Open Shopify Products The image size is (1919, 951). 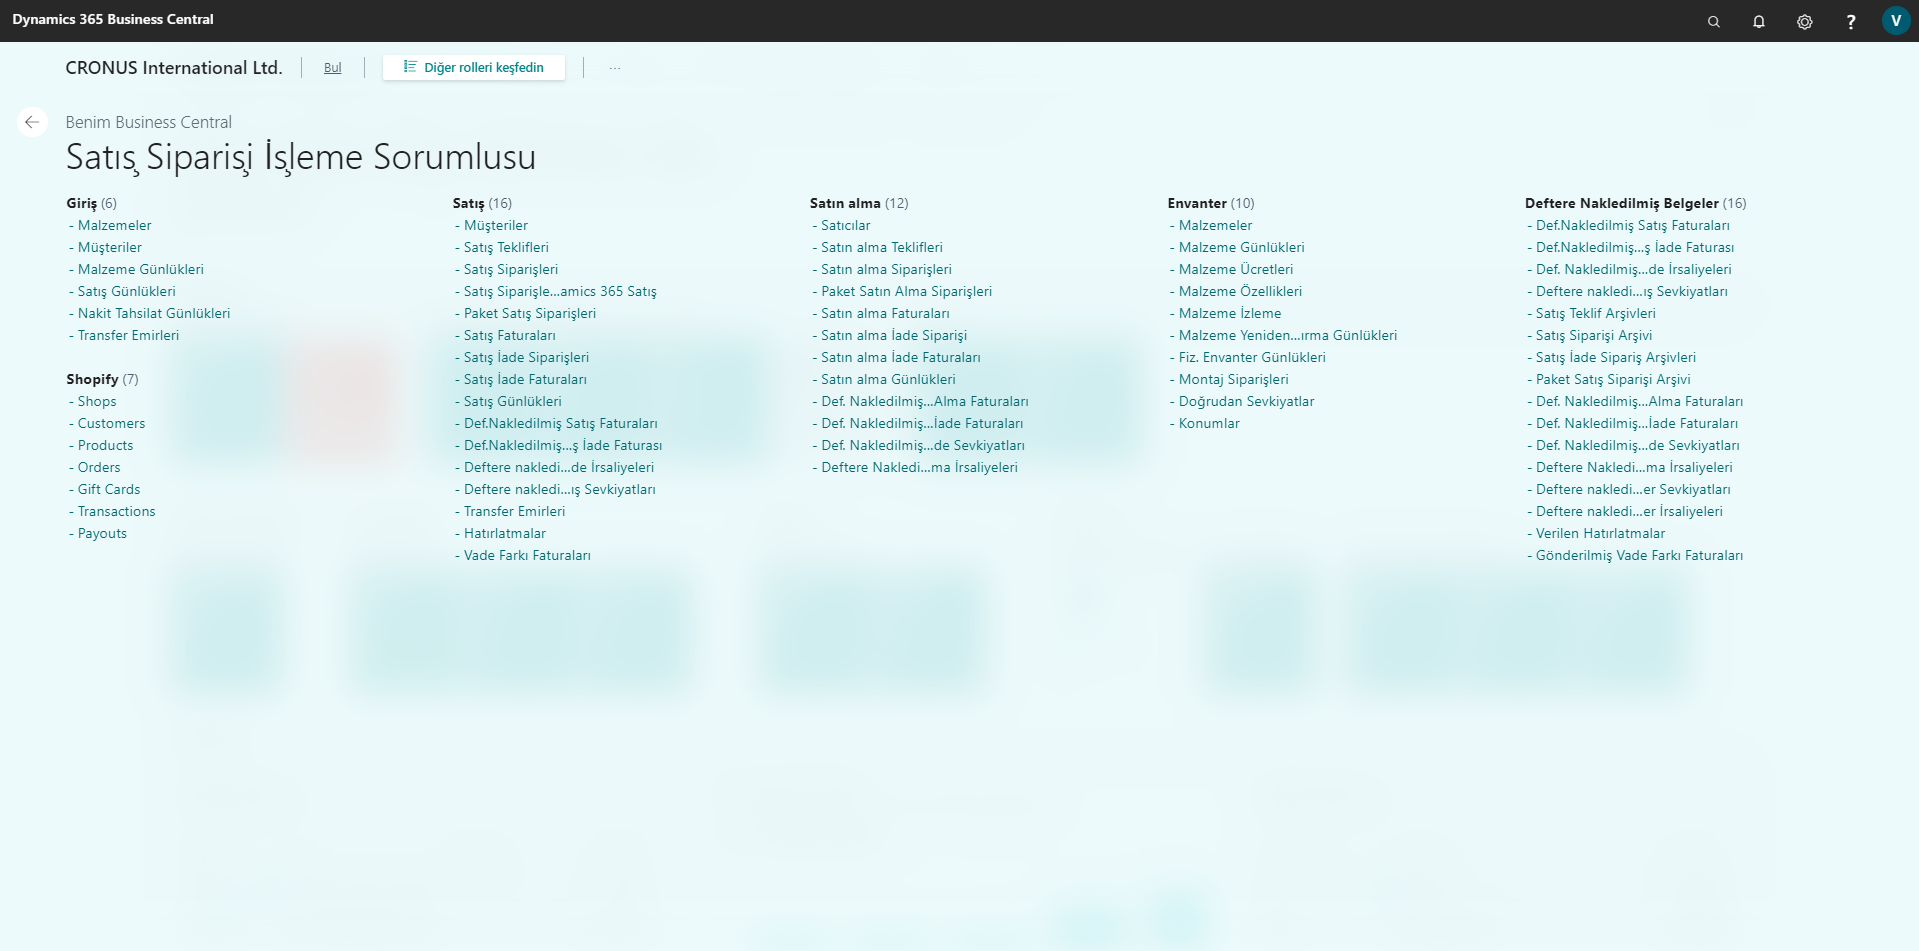click(106, 445)
